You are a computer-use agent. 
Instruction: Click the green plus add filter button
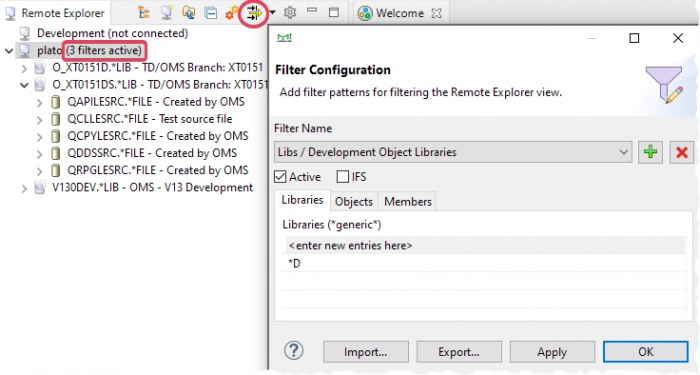(650, 152)
